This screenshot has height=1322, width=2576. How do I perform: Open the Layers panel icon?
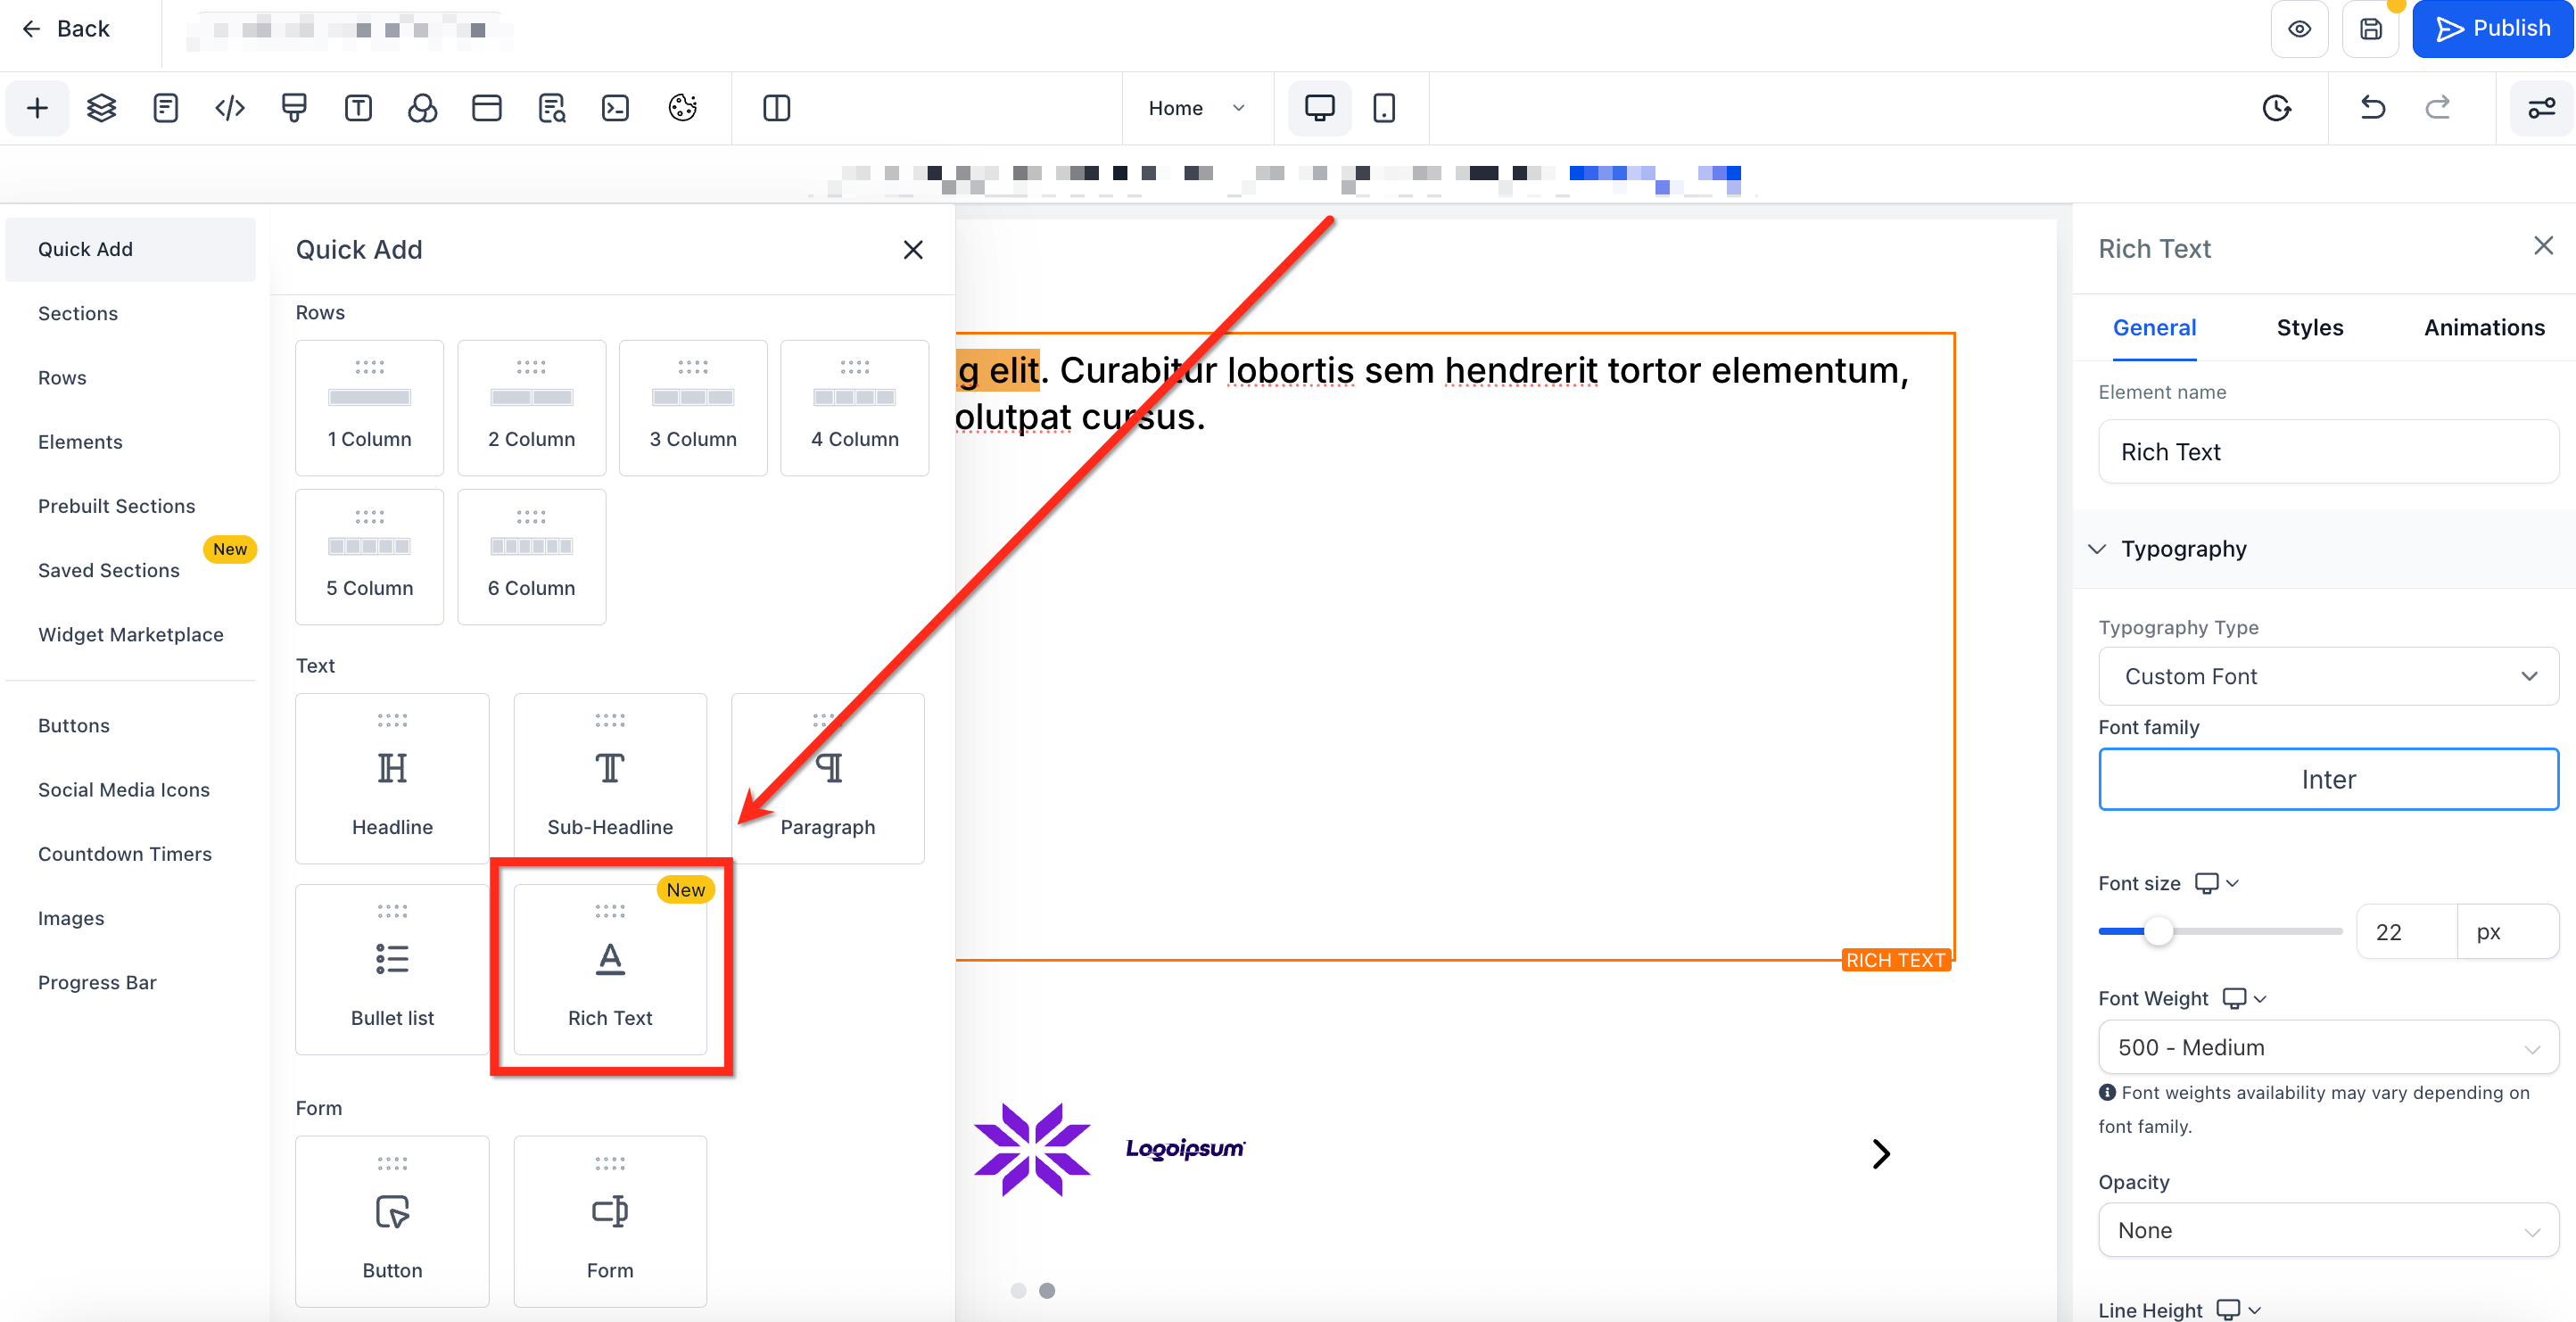pos(101,108)
